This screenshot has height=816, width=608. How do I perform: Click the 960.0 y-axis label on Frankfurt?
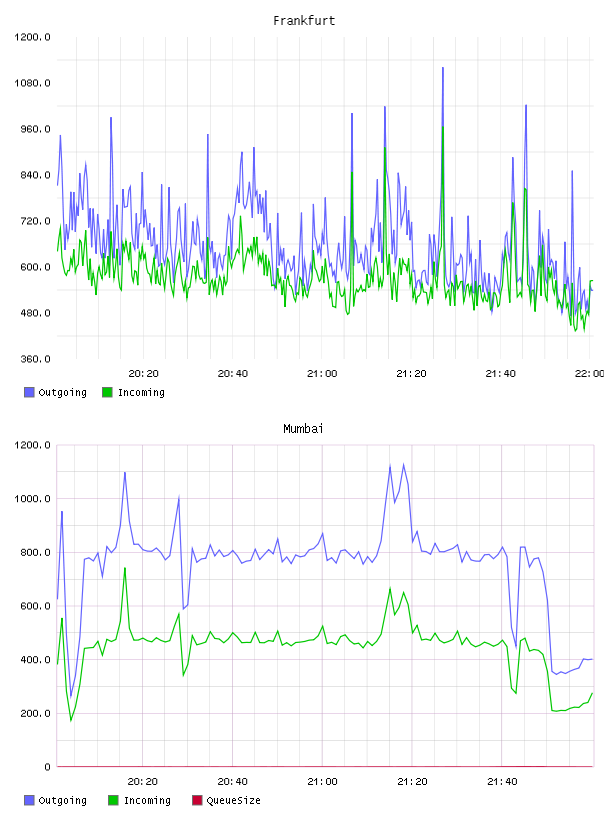(x=35, y=129)
